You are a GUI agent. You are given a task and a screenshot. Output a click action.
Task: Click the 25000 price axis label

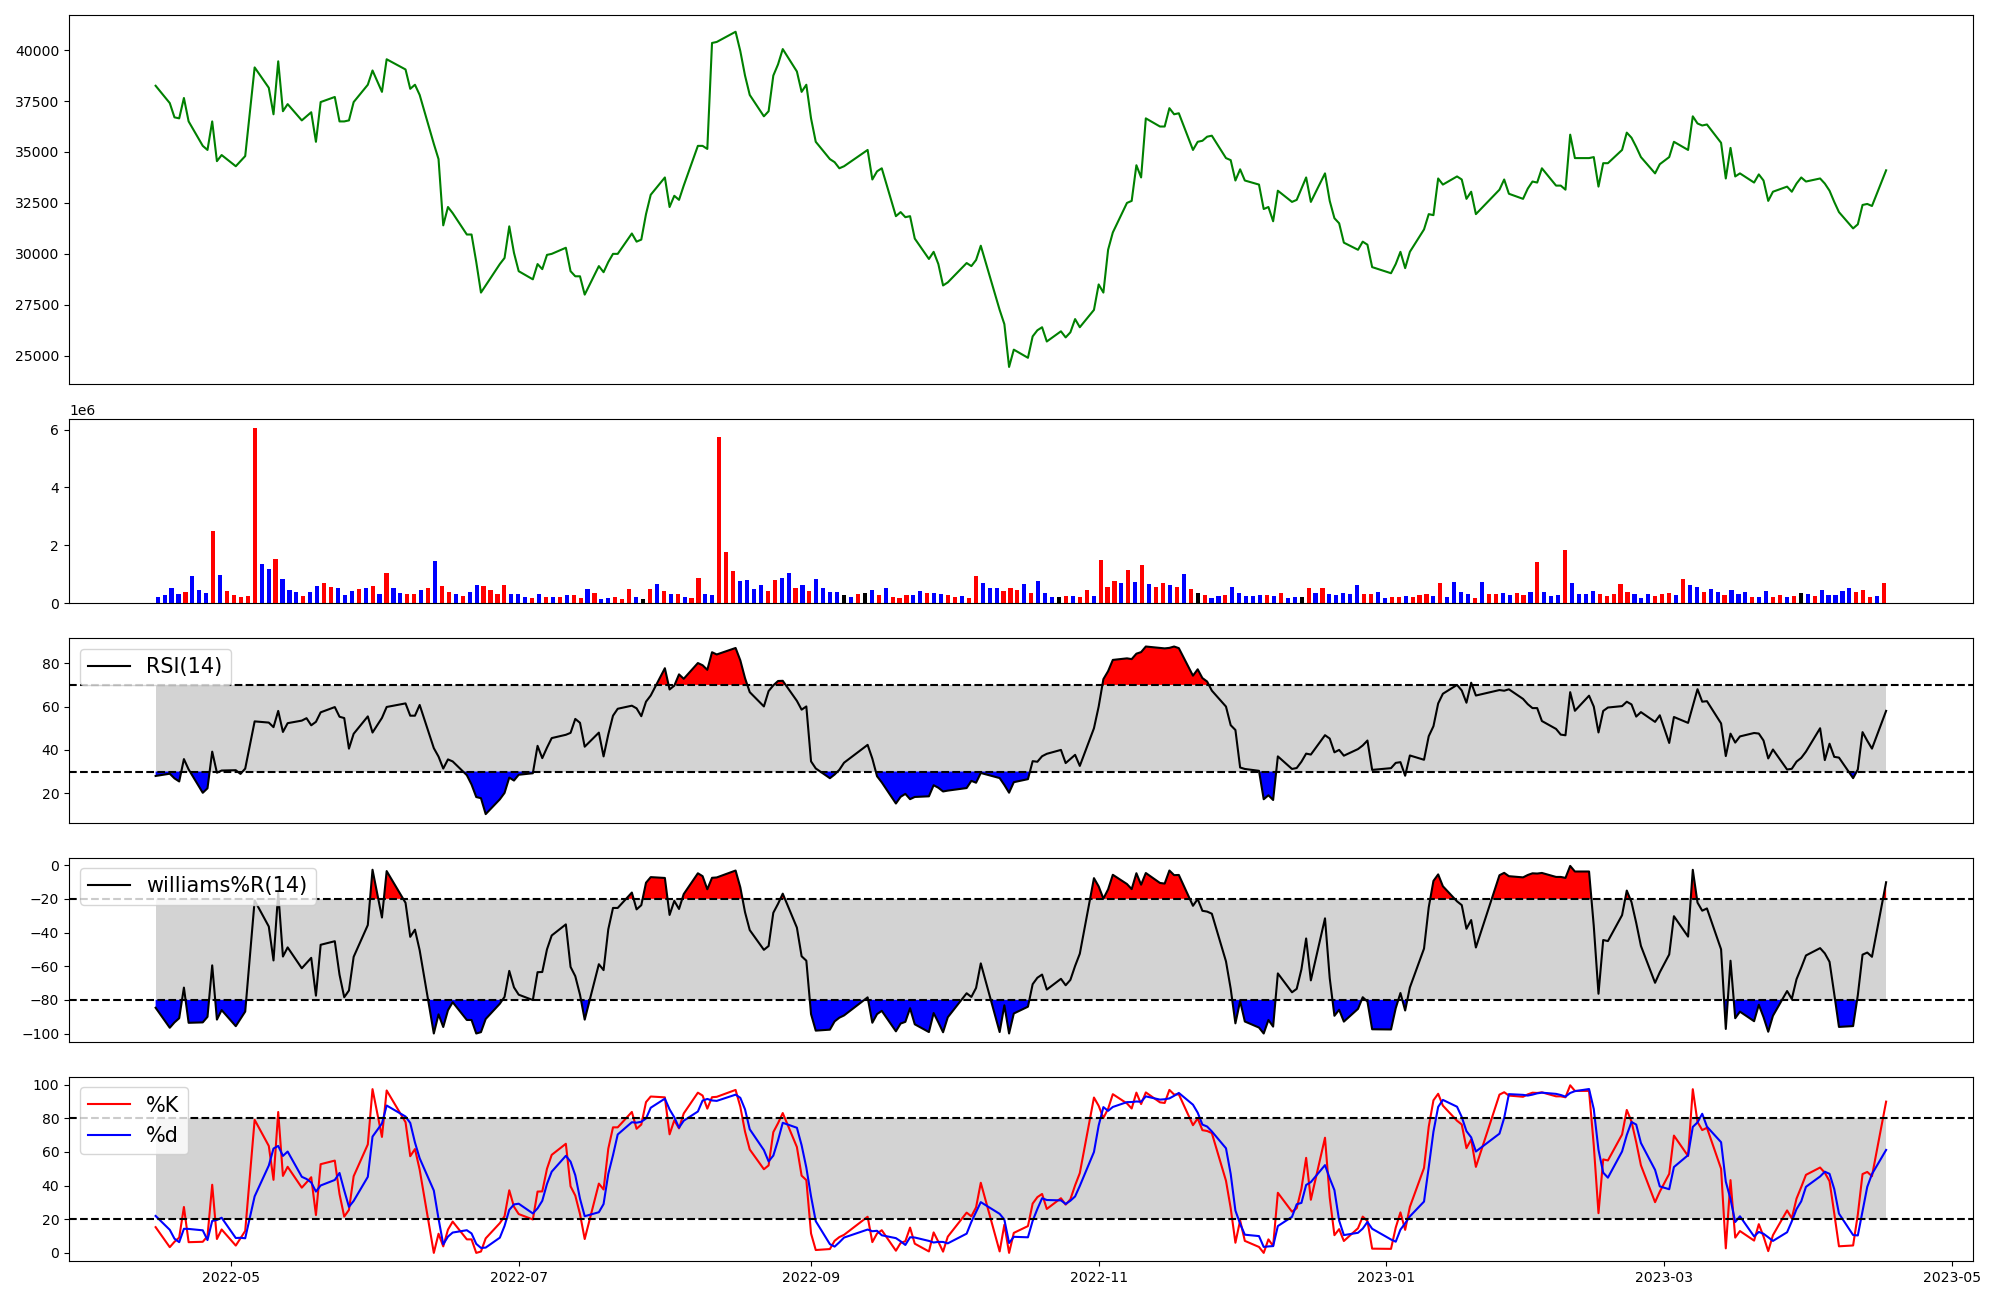[36, 357]
